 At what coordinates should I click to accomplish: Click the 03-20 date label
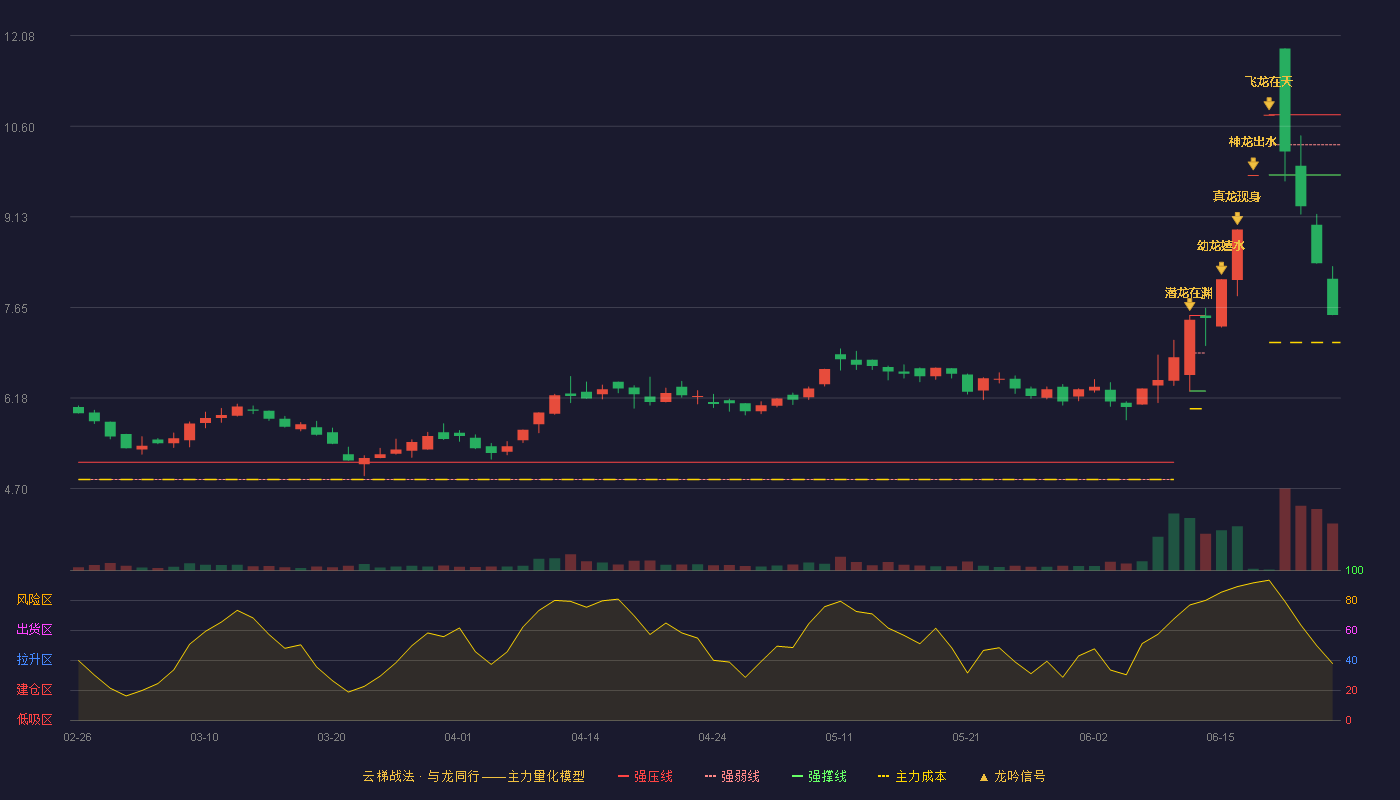[331, 737]
